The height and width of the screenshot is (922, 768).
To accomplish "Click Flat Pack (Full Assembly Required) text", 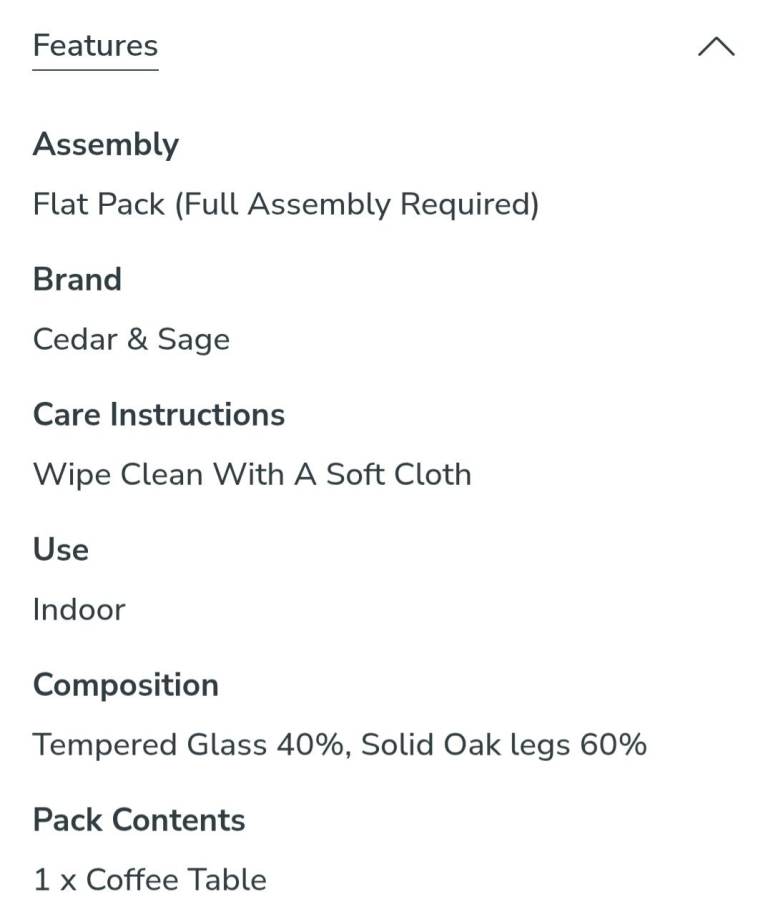I will pyautogui.click(x=286, y=205).
